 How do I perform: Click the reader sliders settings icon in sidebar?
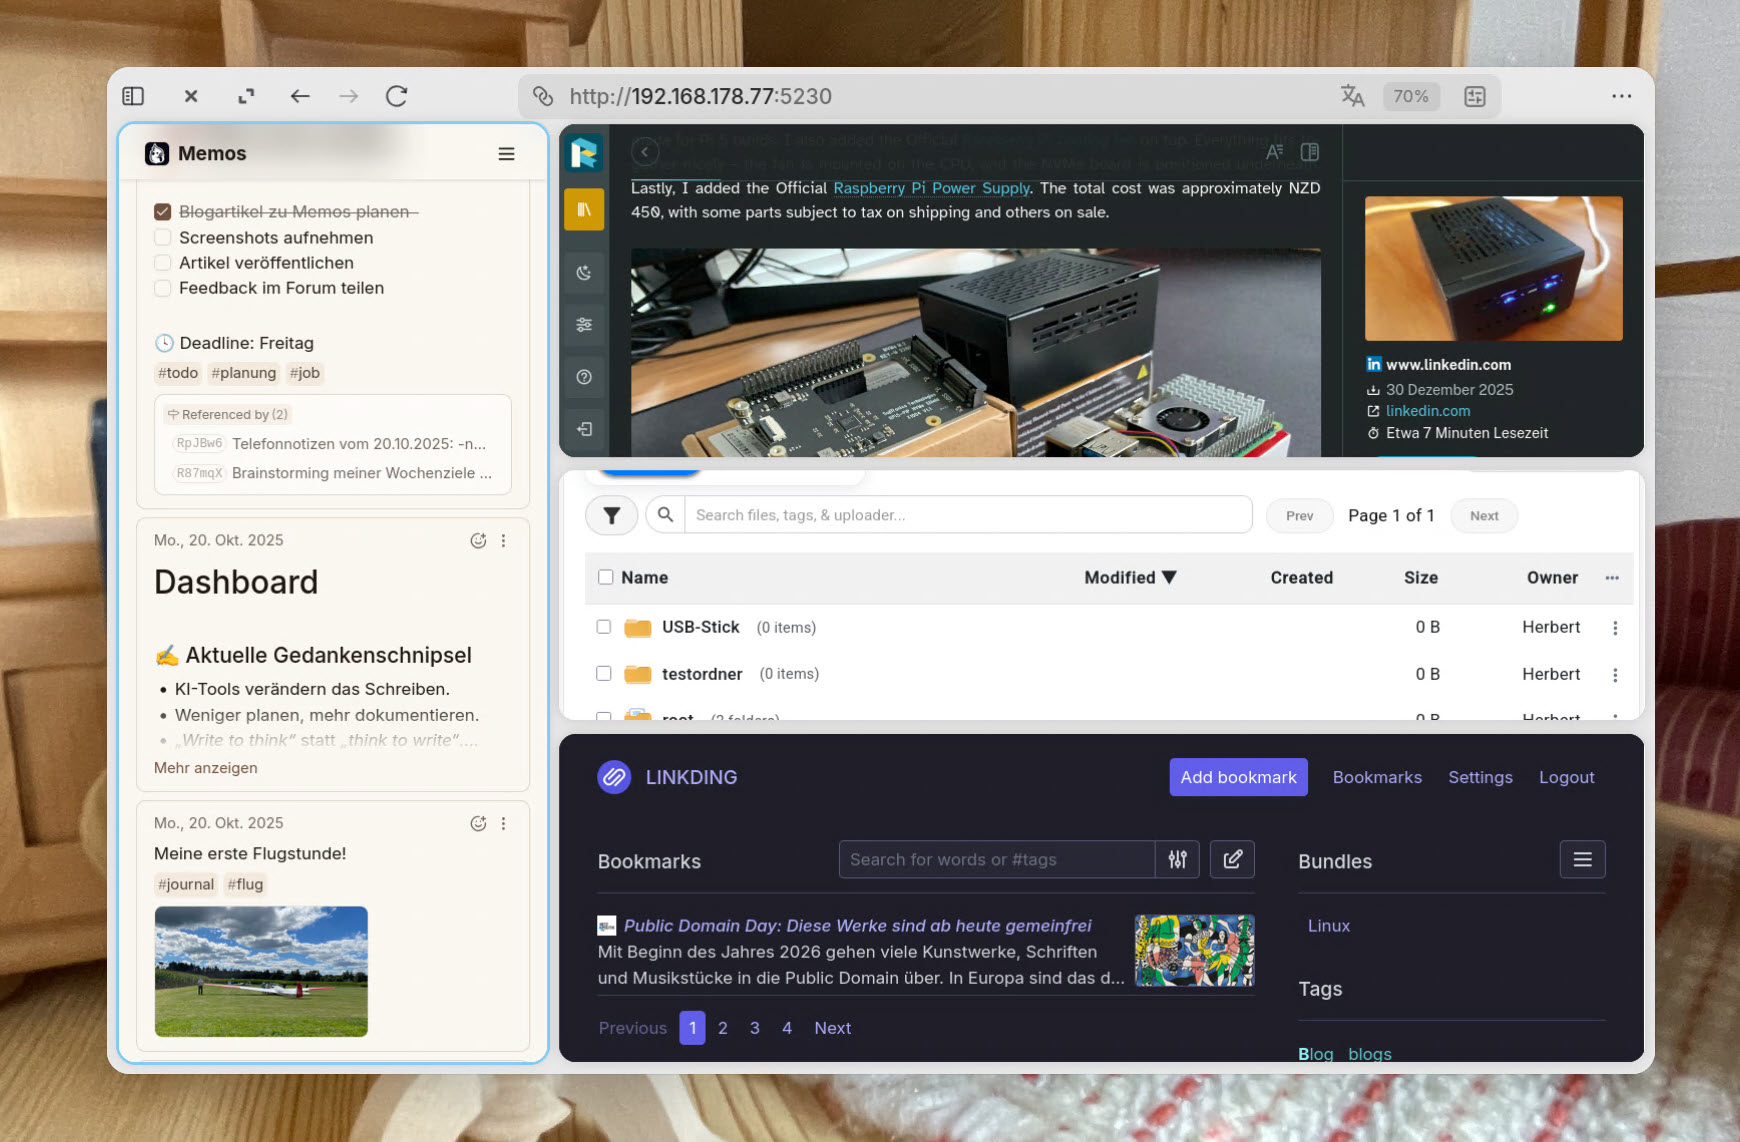point(584,325)
